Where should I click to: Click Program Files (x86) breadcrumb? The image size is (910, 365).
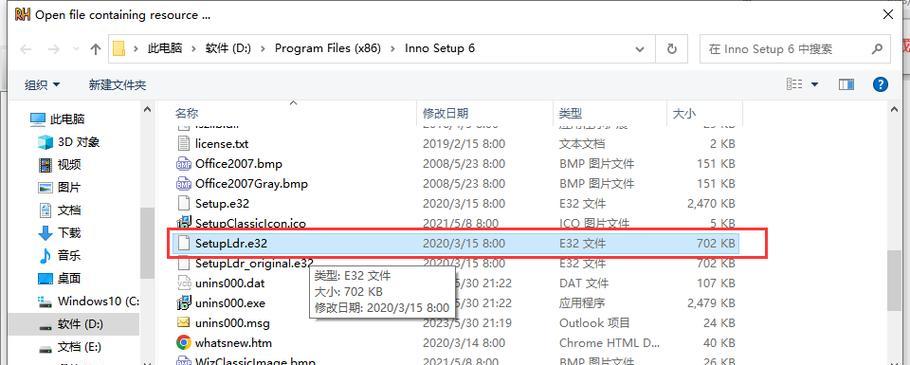coord(328,49)
